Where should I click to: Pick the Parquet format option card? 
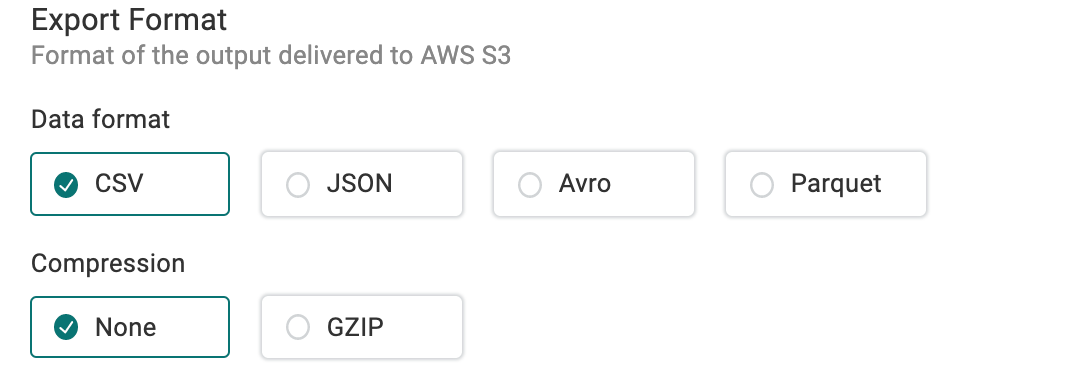826,184
